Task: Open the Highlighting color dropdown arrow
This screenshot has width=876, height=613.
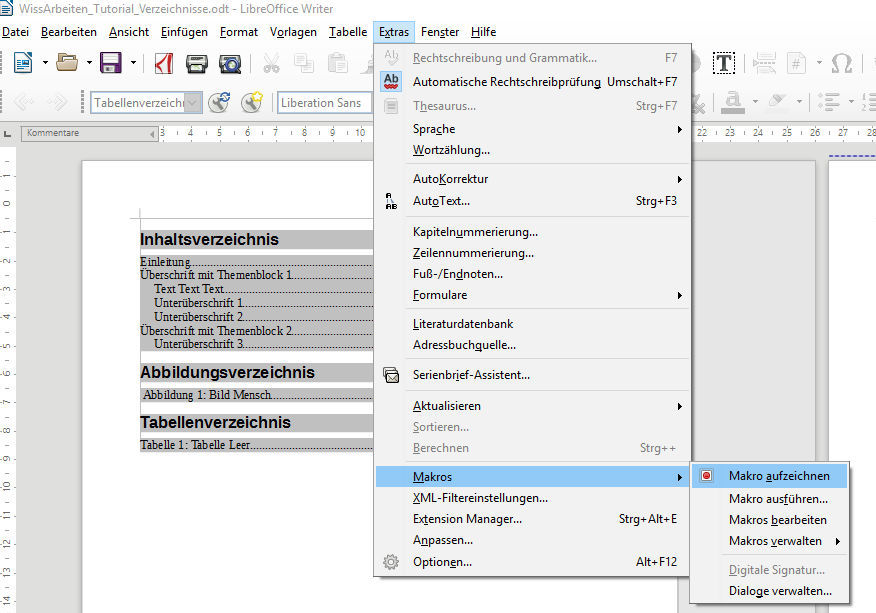Action: [x=799, y=102]
